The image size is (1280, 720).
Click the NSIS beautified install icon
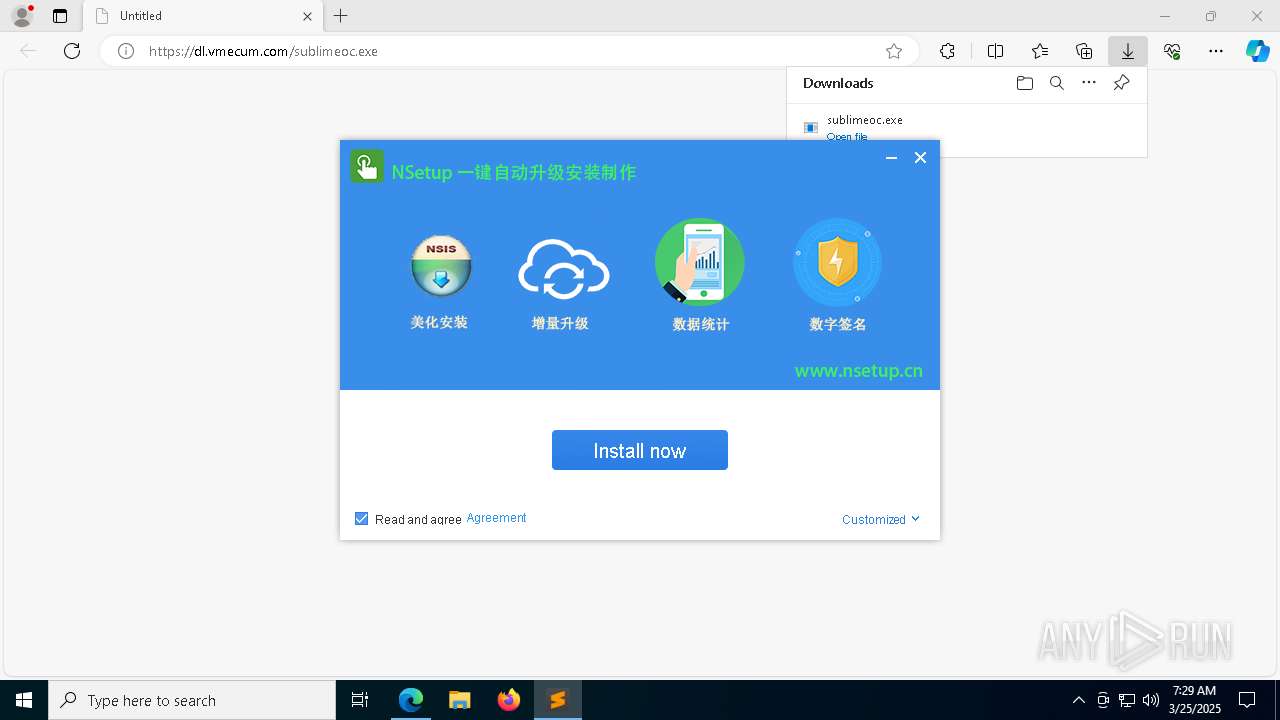click(441, 265)
